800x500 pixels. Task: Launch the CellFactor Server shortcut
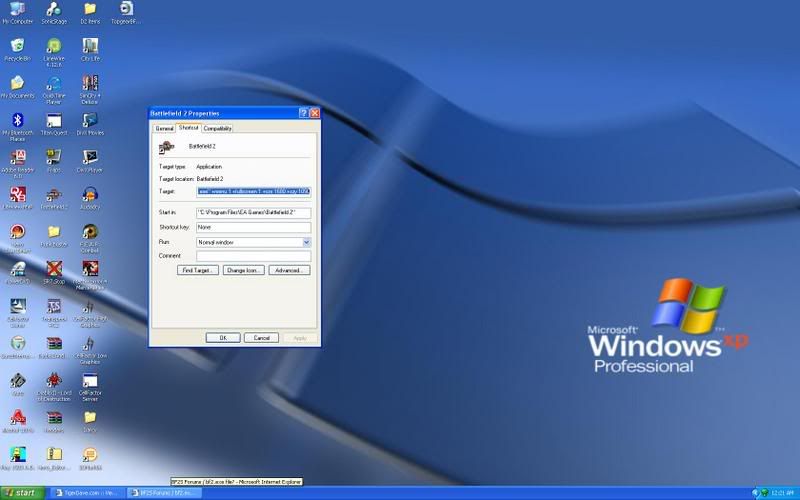90,388
